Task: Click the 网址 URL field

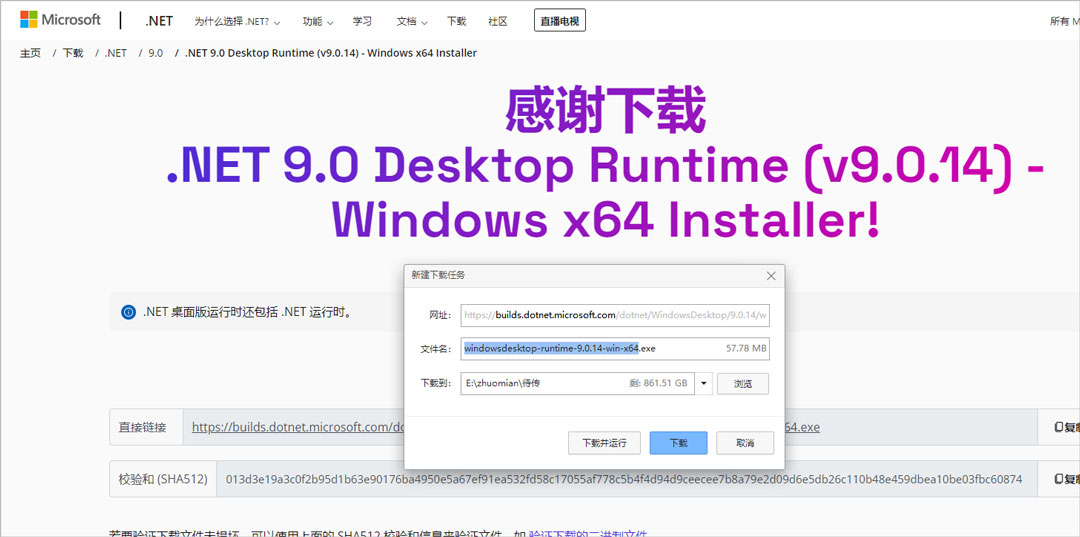Action: tap(614, 315)
